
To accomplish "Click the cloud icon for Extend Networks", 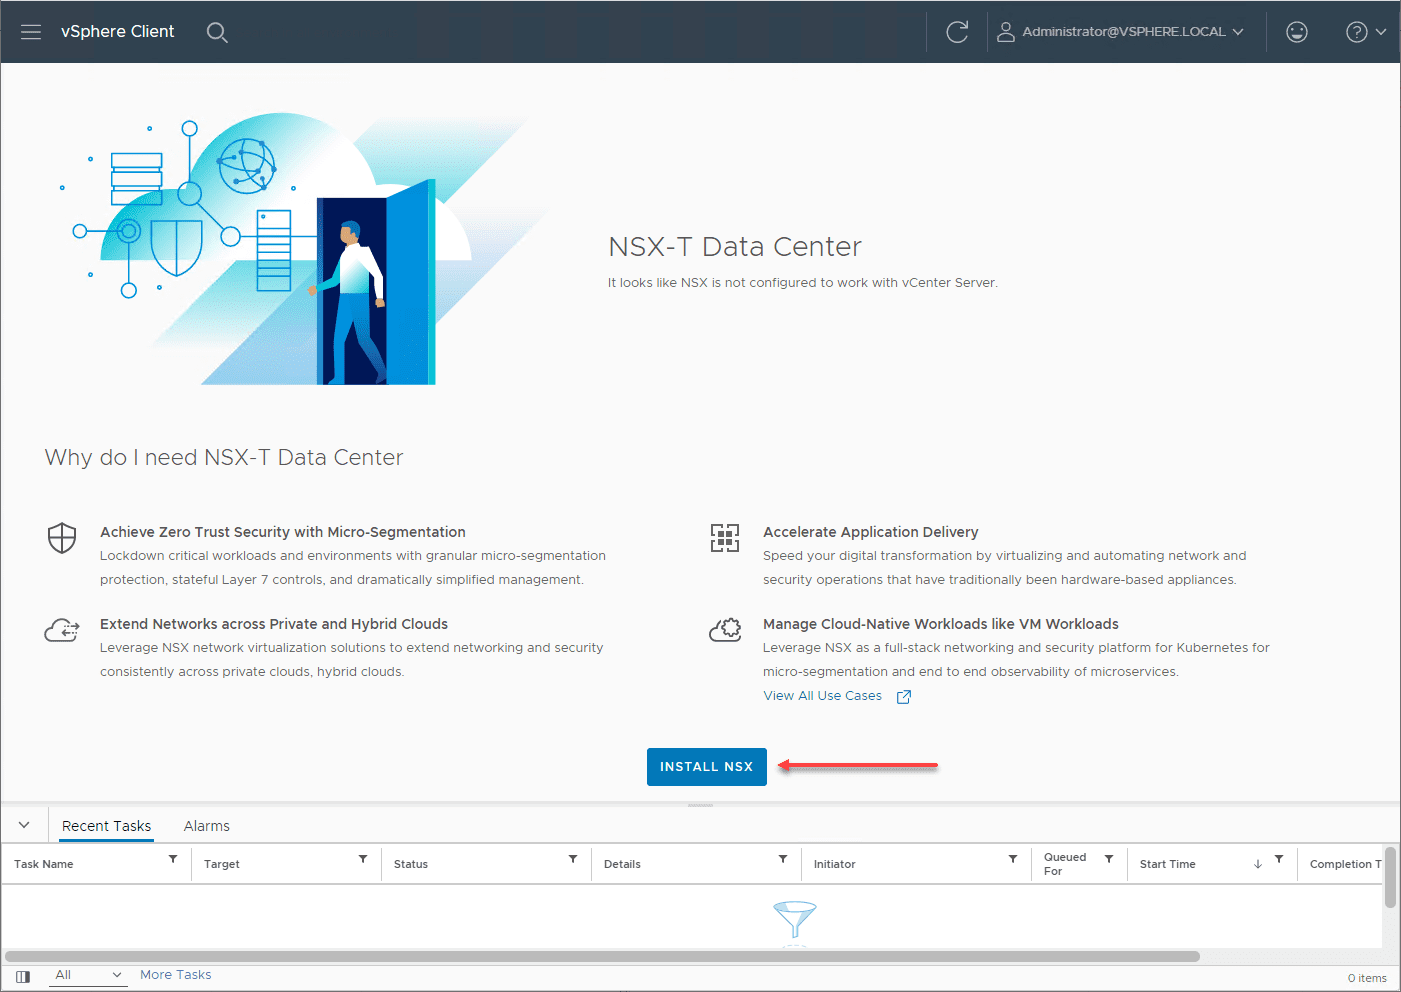I will 62,631.
